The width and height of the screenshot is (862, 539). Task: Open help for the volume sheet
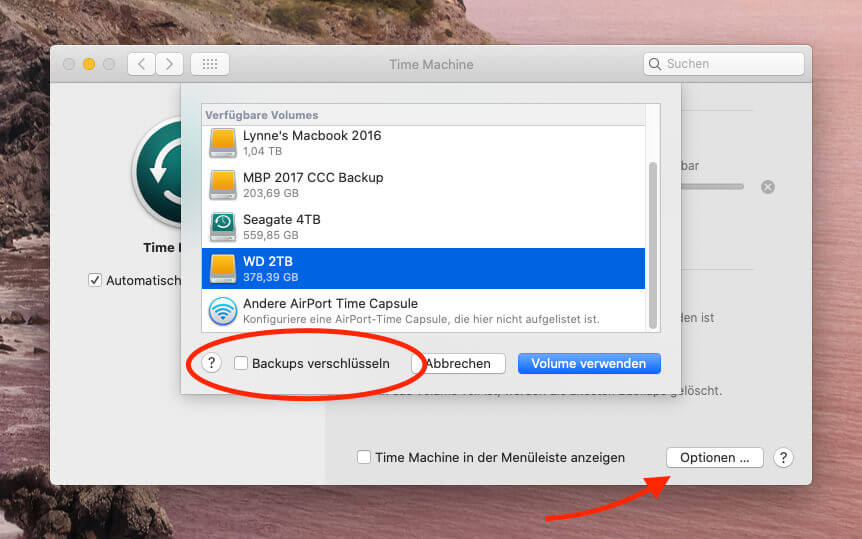pyautogui.click(x=212, y=363)
